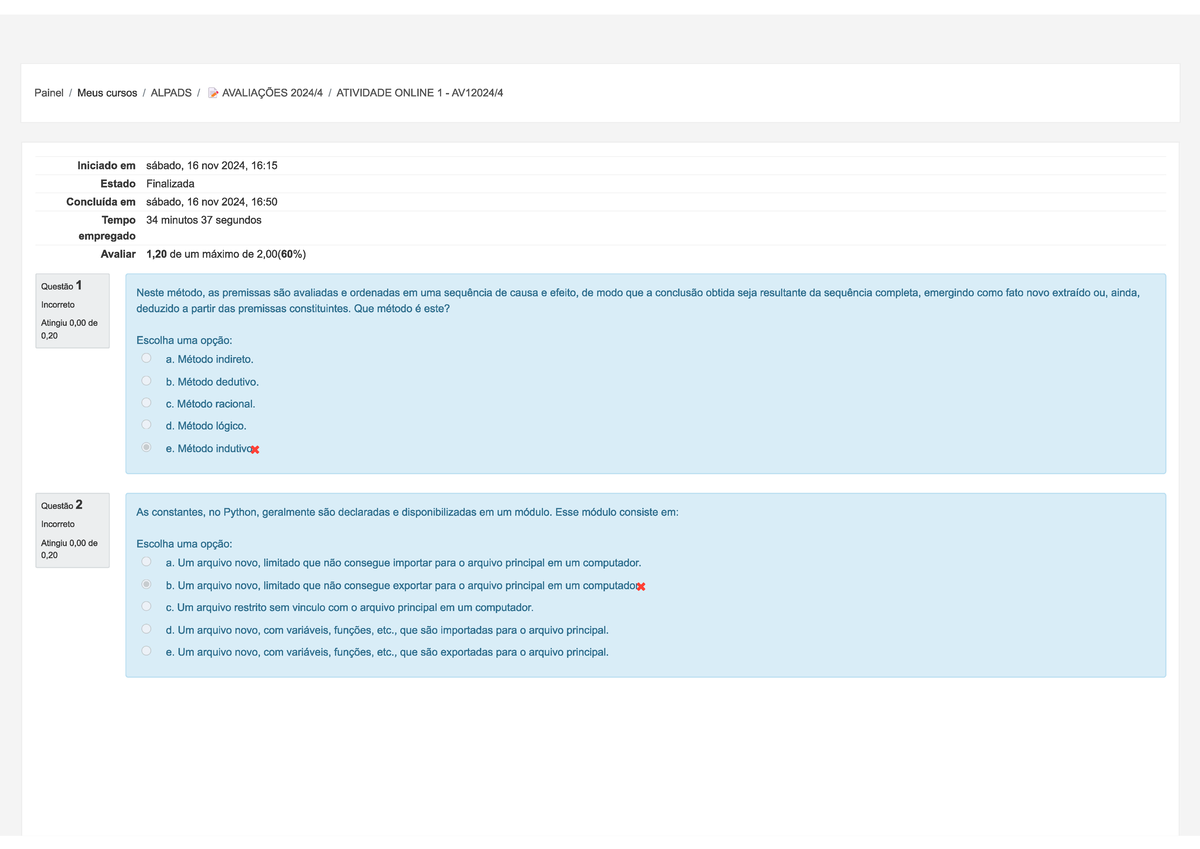Pick Questão 2 option d importadas
Image resolution: width=1200 pixels, height=849 pixels.
[x=147, y=630]
